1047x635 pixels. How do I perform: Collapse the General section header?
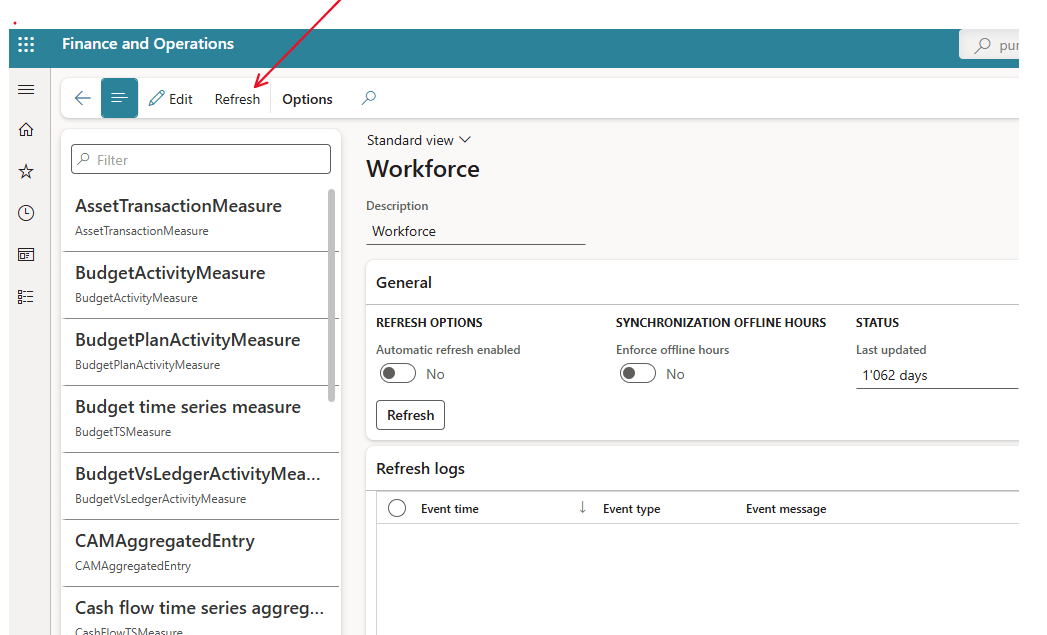tap(404, 283)
